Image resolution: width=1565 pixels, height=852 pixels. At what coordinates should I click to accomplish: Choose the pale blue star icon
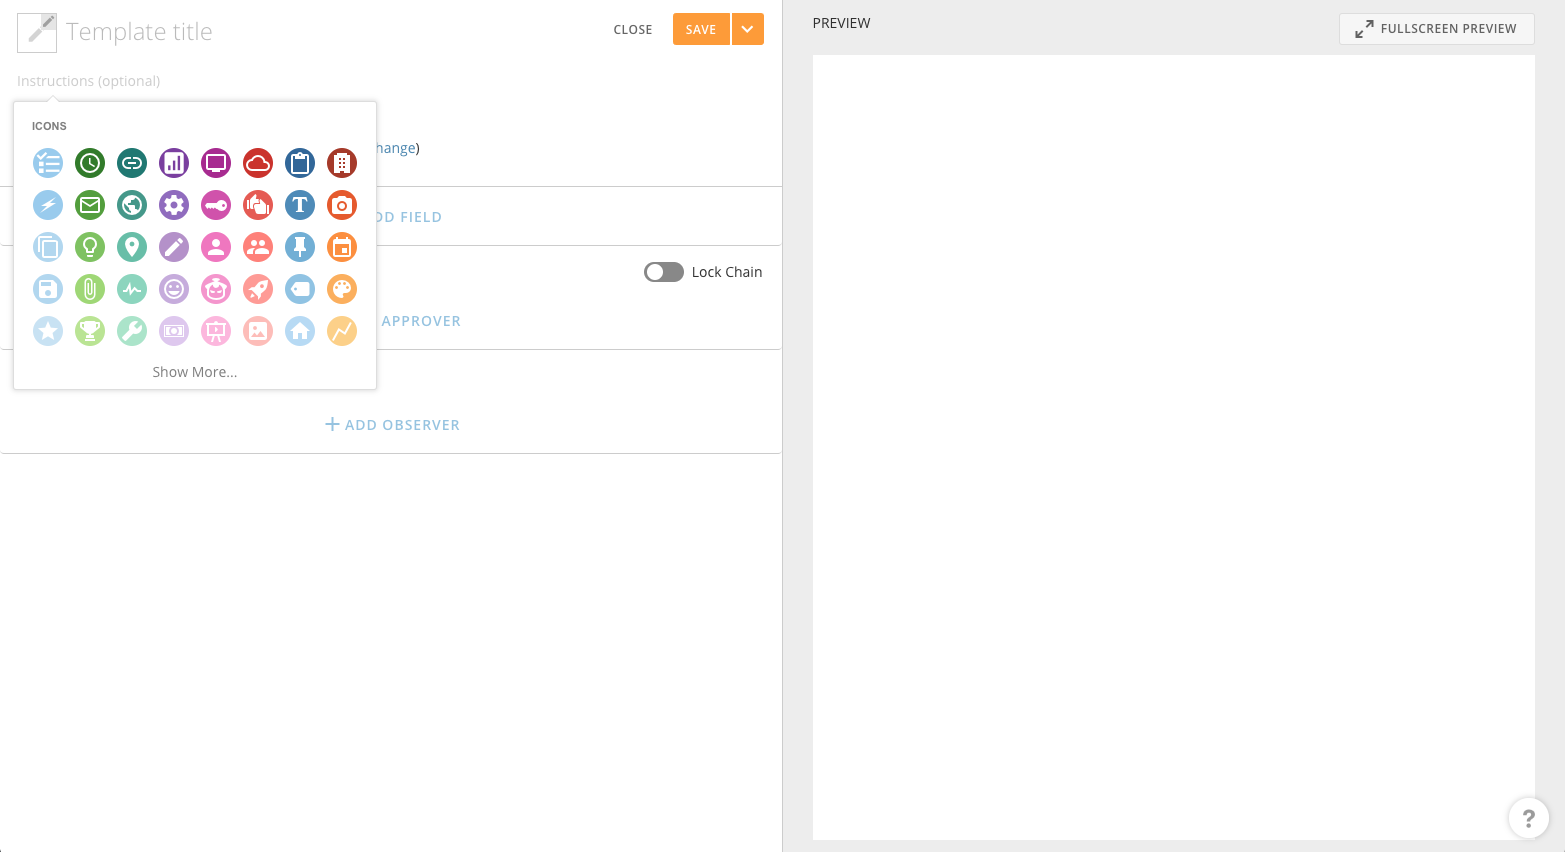pyautogui.click(x=48, y=331)
